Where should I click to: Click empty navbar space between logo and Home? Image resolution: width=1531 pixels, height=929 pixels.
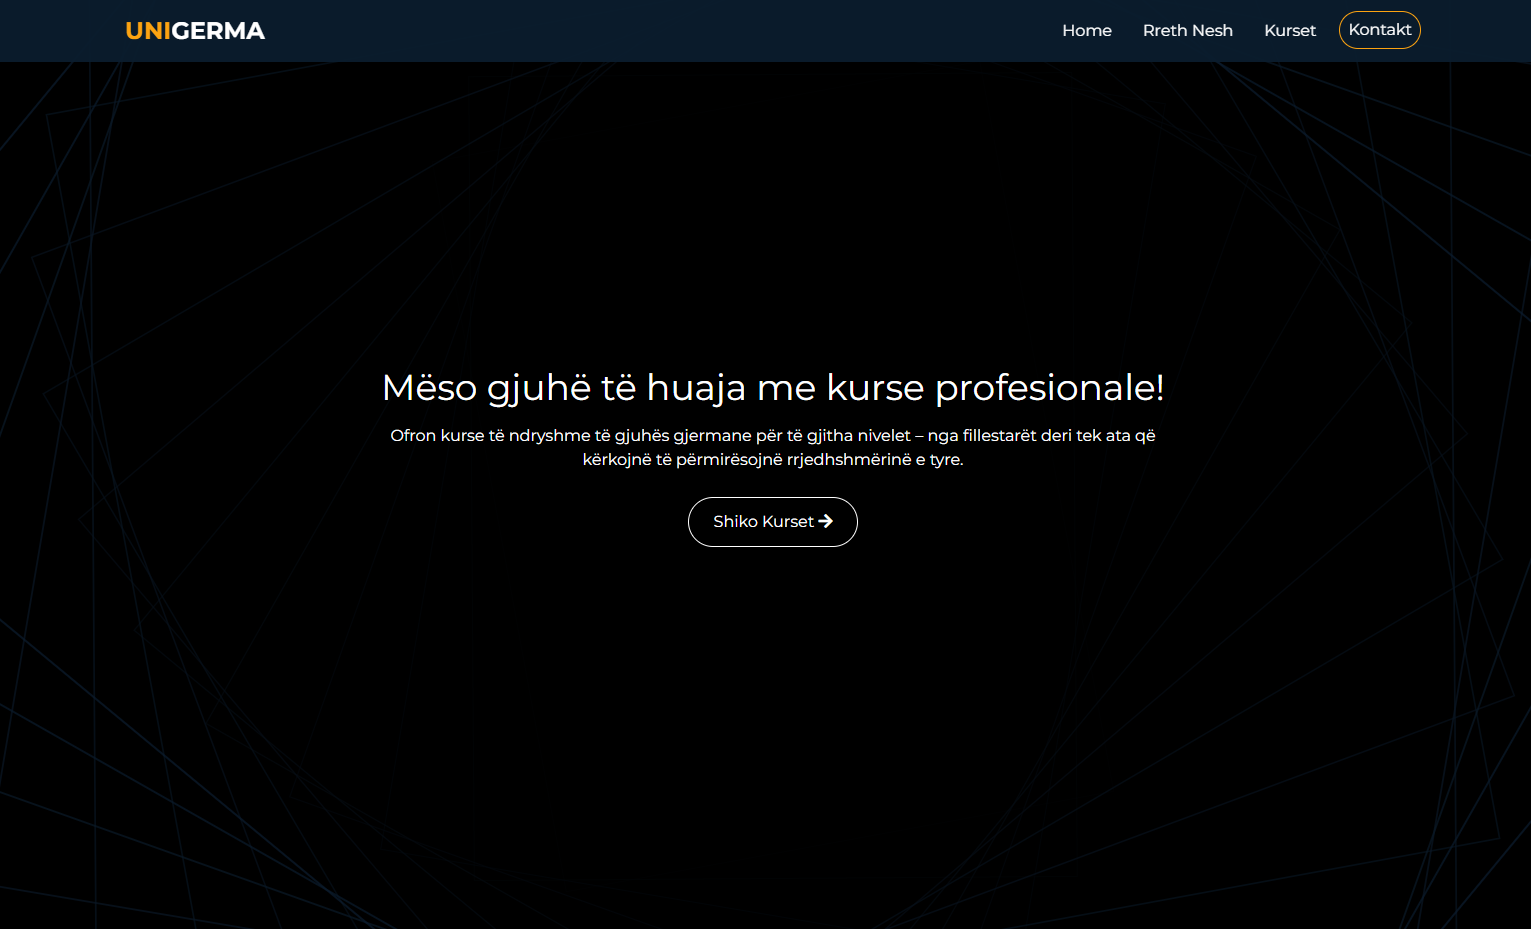tap(650, 31)
